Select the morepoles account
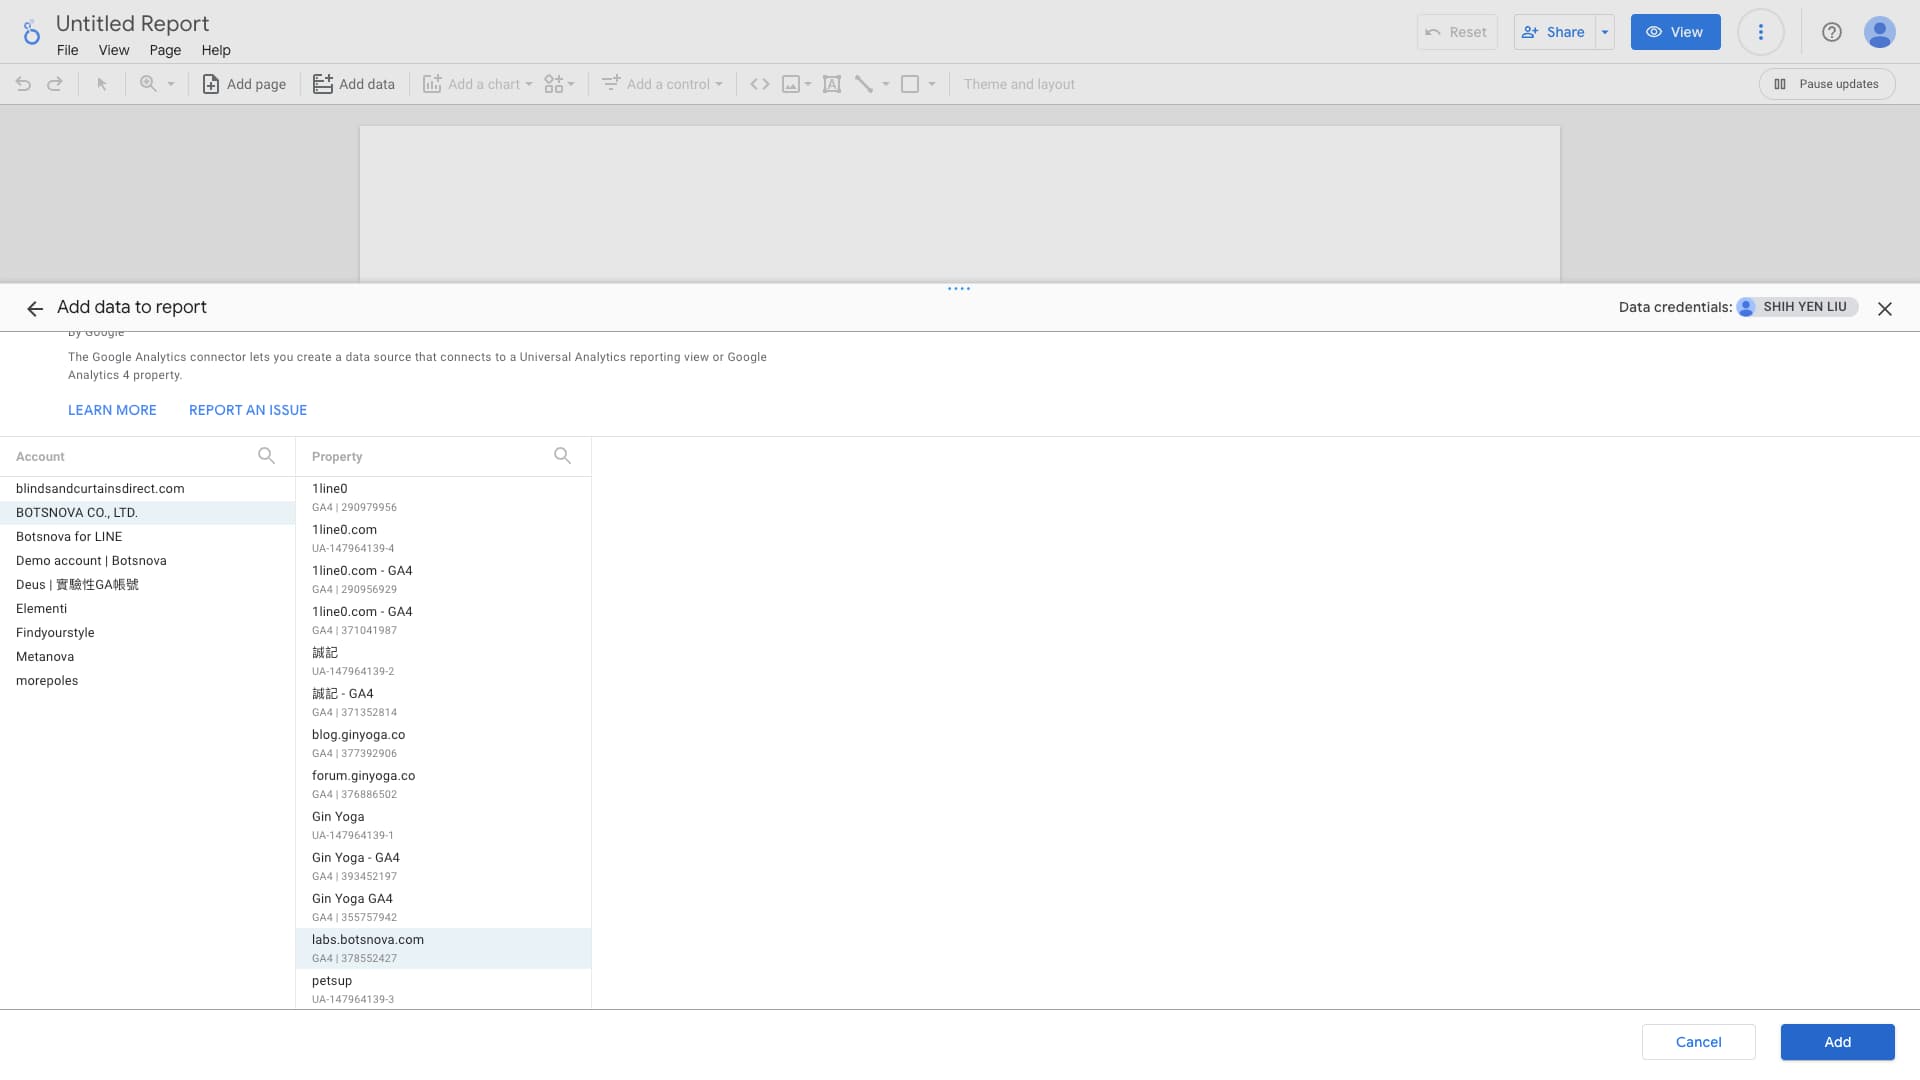Screen dimensions: 1920x1080 pyautogui.click(x=147, y=681)
